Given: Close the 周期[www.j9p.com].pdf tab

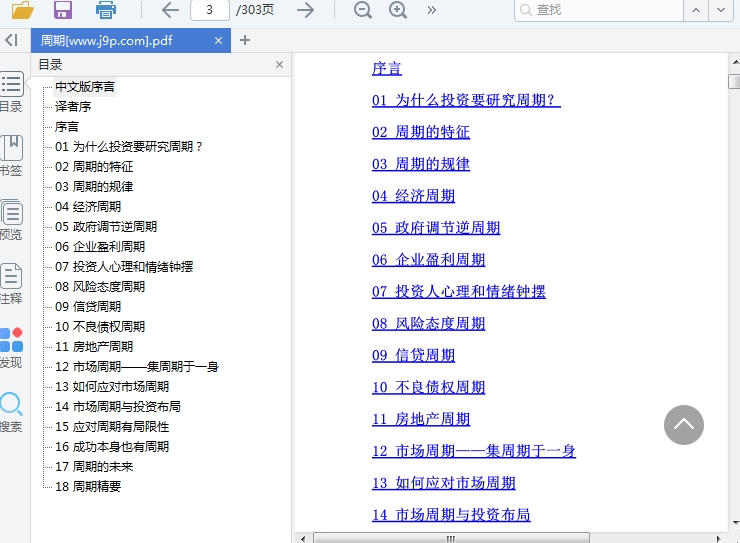Looking at the screenshot, I should [218, 41].
